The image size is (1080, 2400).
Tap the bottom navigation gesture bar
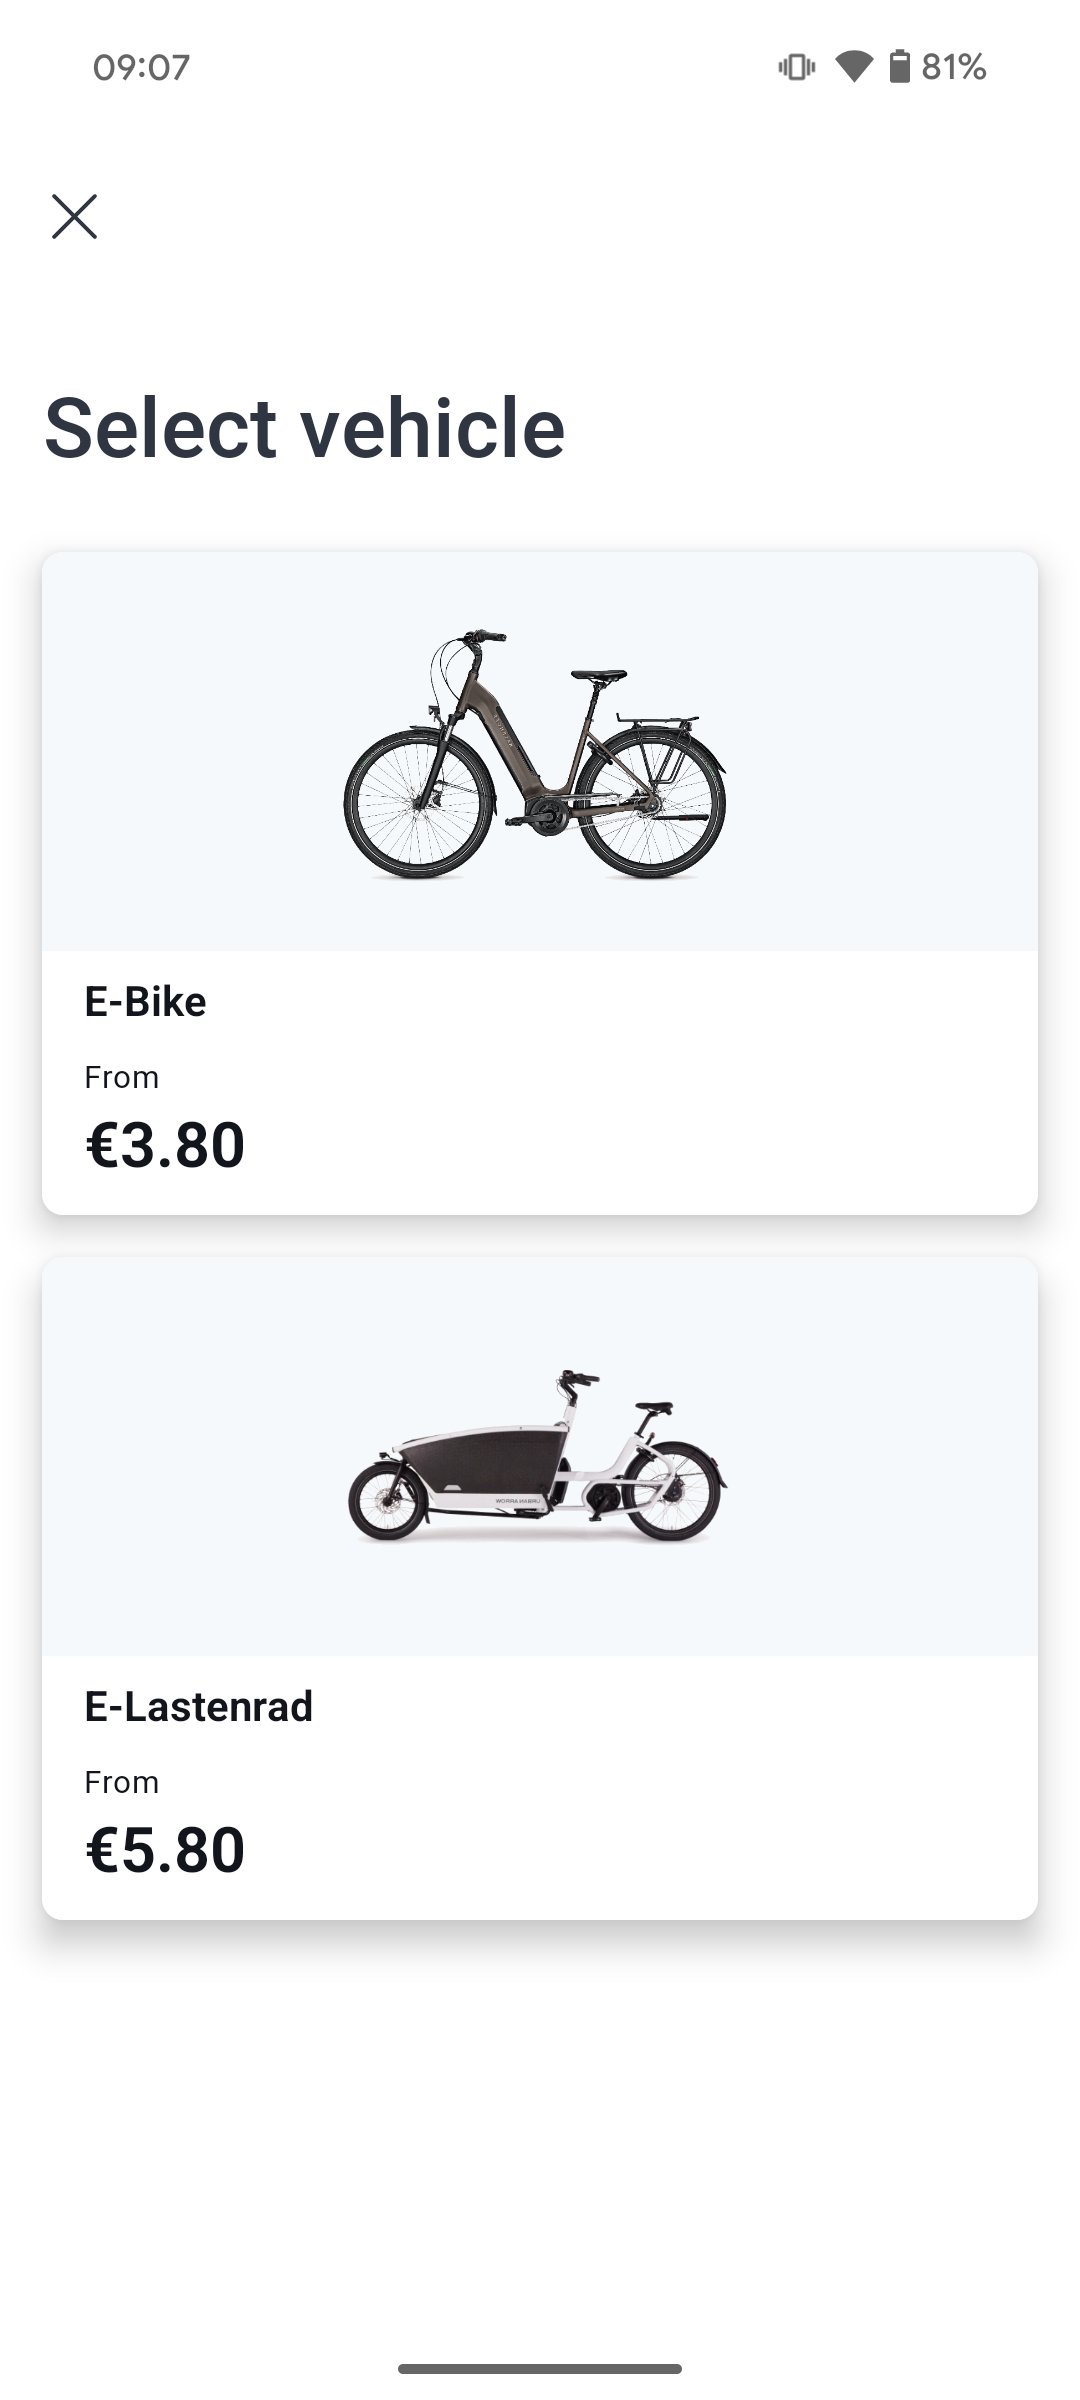540,2368
